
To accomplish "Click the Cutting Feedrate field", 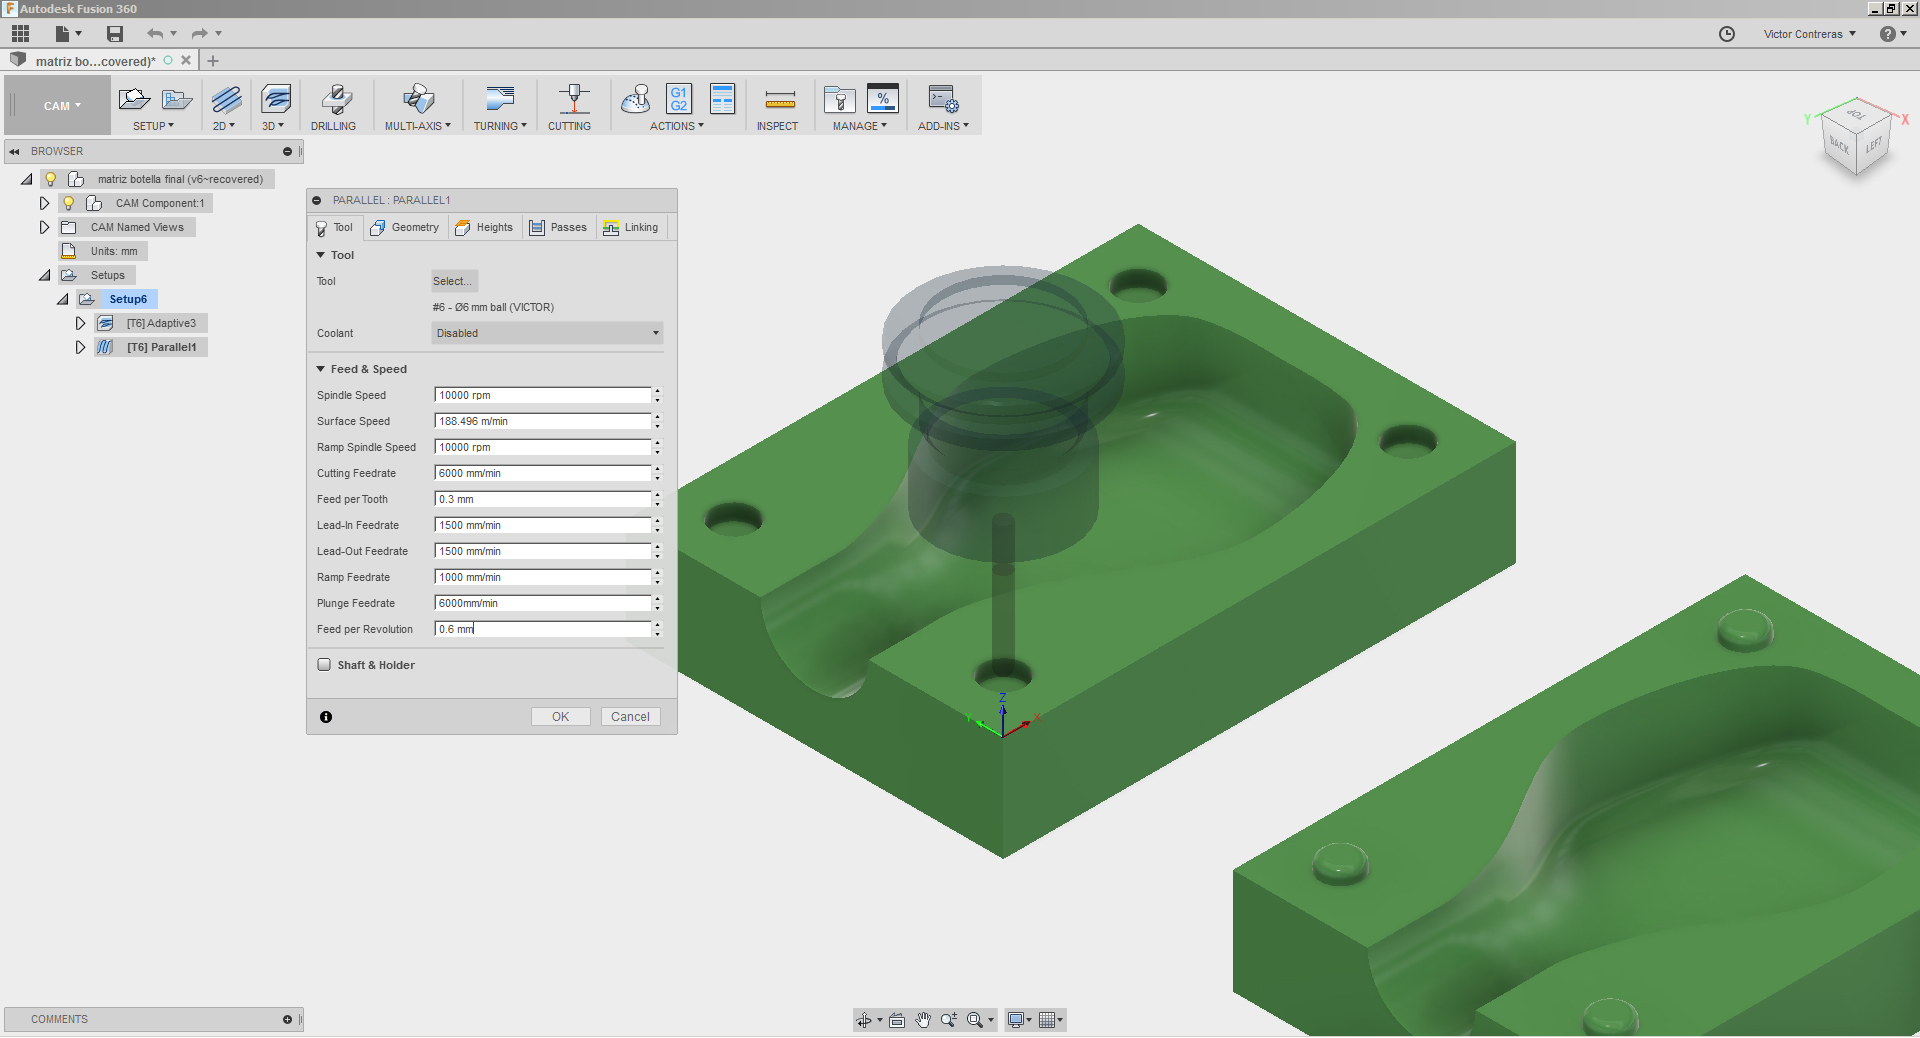I will (x=543, y=473).
